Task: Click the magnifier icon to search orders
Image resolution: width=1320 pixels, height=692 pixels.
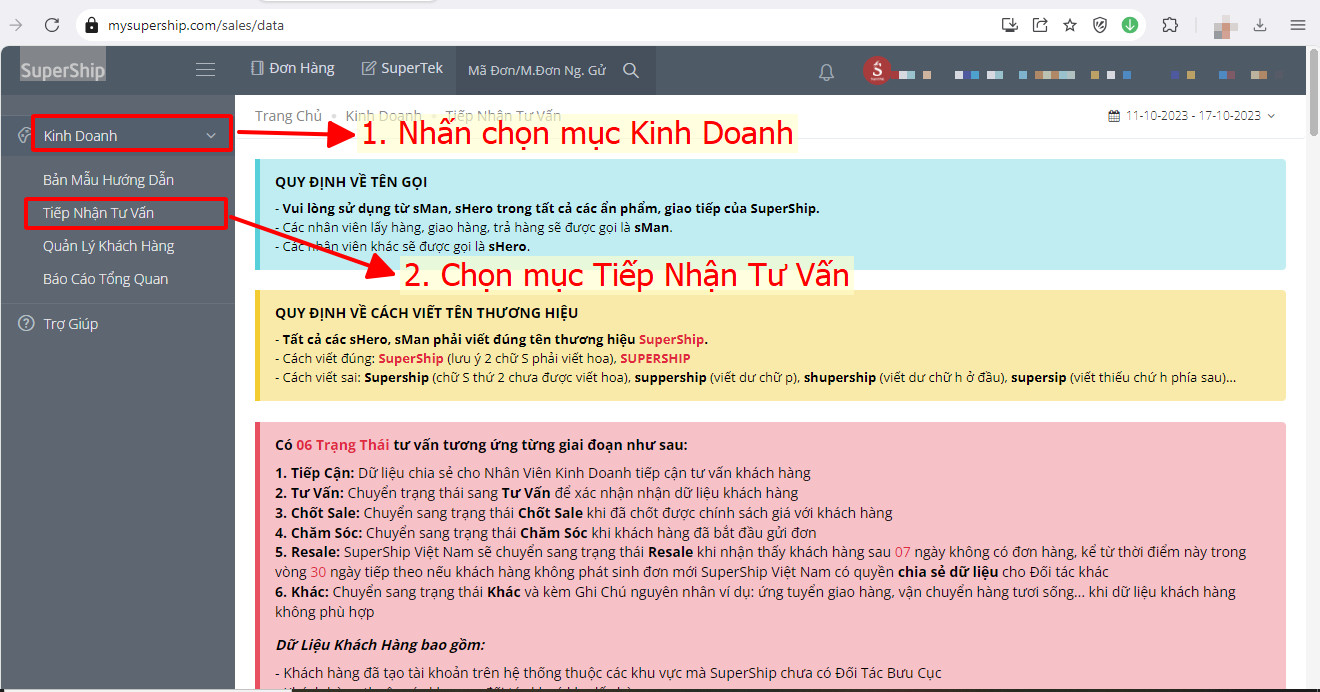Action: 631,70
